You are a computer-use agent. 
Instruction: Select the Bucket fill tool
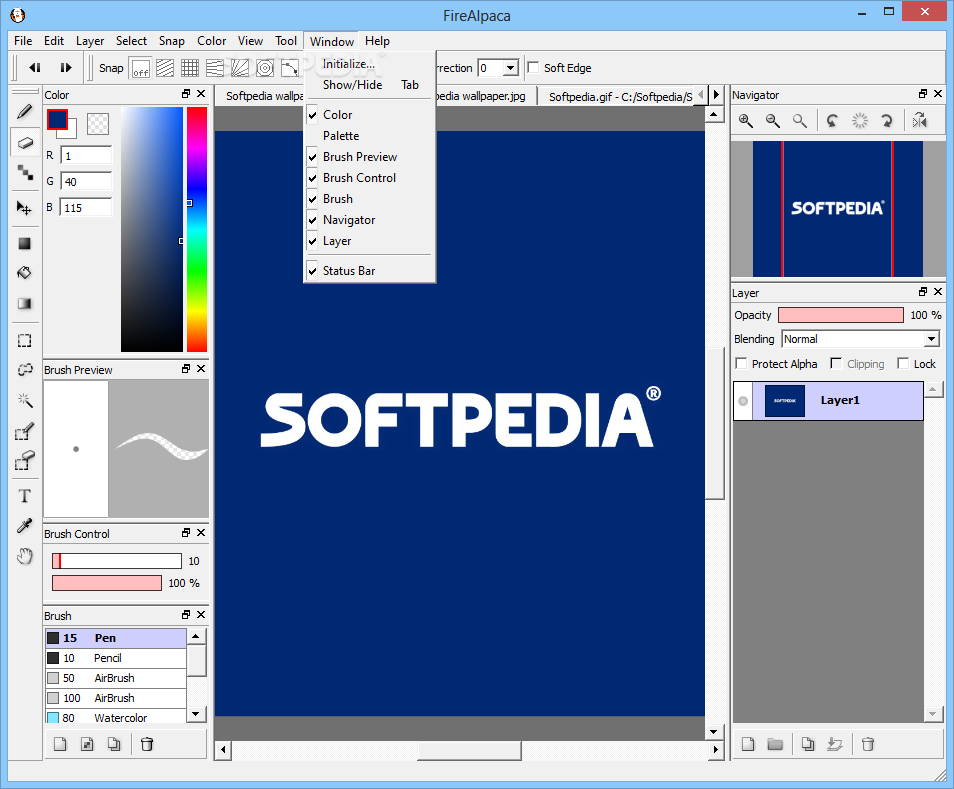click(x=24, y=273)
